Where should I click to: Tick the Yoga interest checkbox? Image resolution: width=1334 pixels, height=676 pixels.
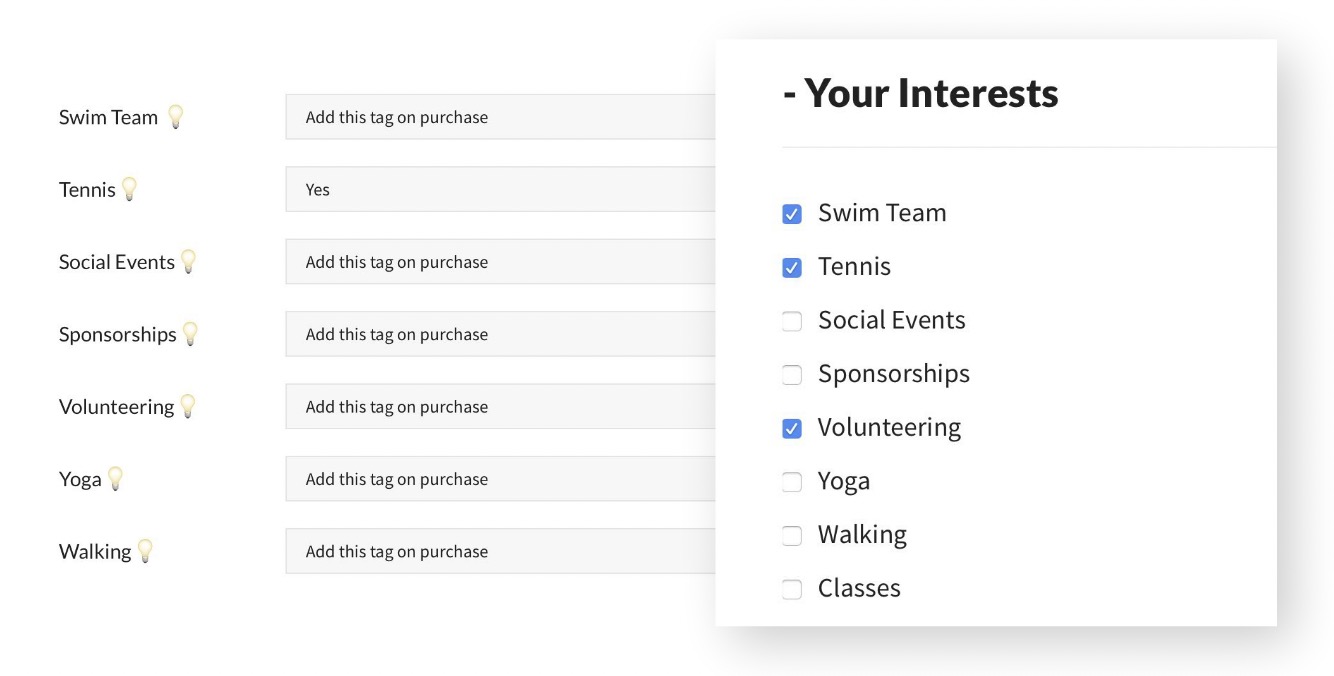point(792,482)
